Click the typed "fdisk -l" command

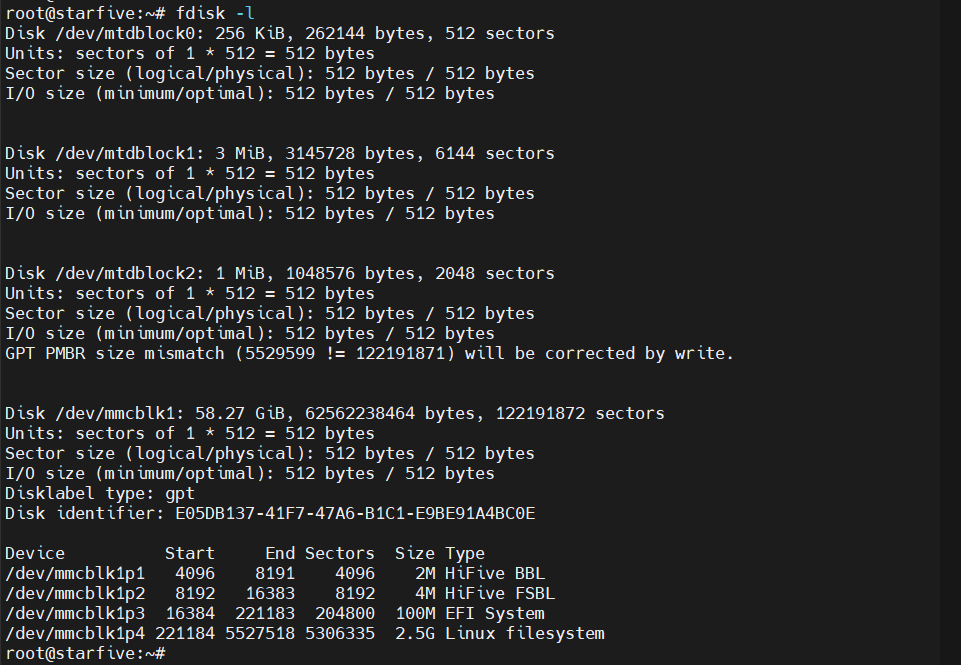[215, 13]
